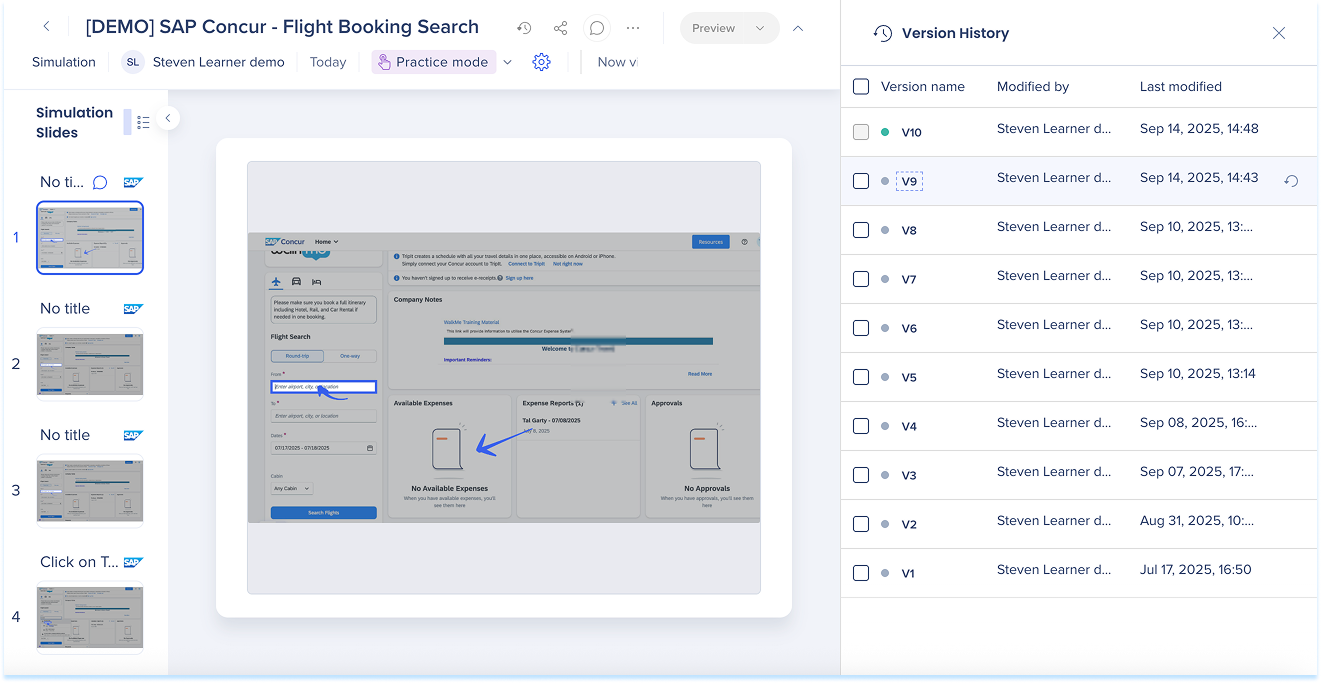Expand the Preview dropdown arrow

coord(760,28)
